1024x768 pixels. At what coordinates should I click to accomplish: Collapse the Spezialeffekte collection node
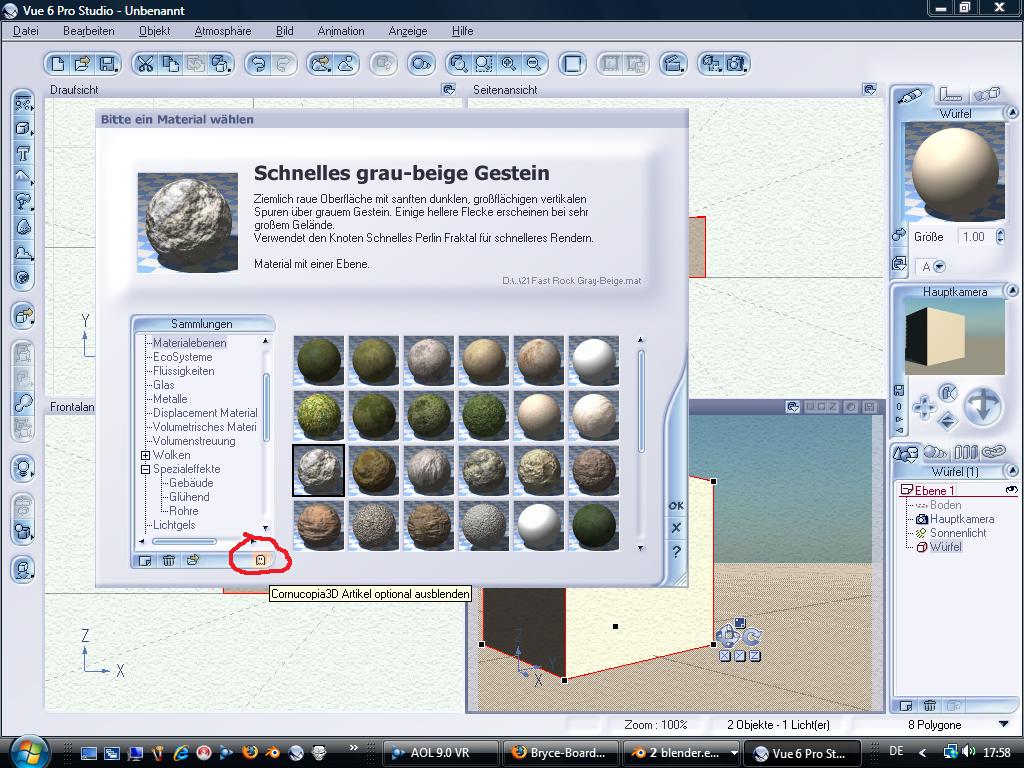(x=146, y=469)
